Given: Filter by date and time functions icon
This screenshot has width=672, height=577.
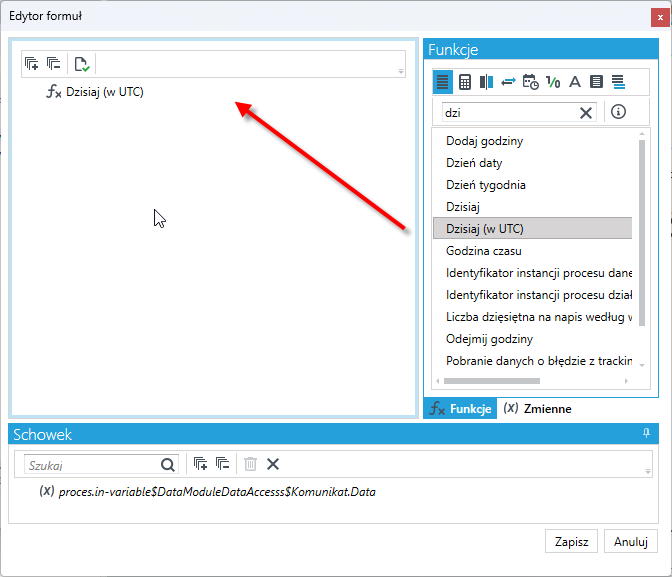Looking at the screenshot, I should (531, 81).
